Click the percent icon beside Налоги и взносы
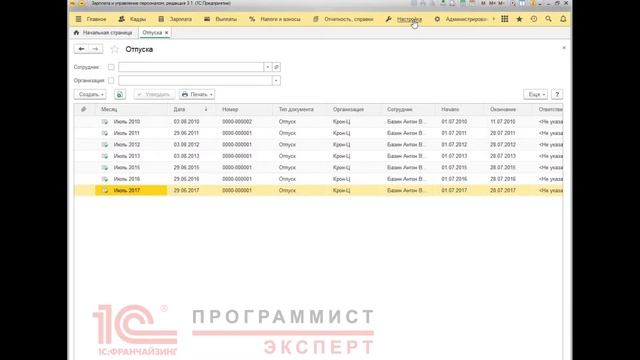This screenshot has width=640, height=360. 252,19
